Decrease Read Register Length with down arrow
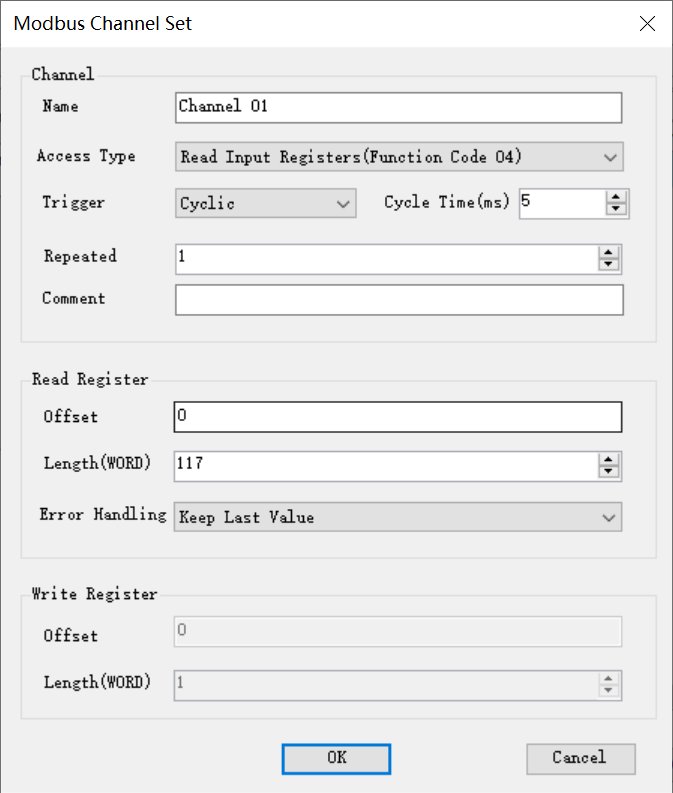This screenshot has width=673, height=793. pyautogui.click(x=608, y=472)
